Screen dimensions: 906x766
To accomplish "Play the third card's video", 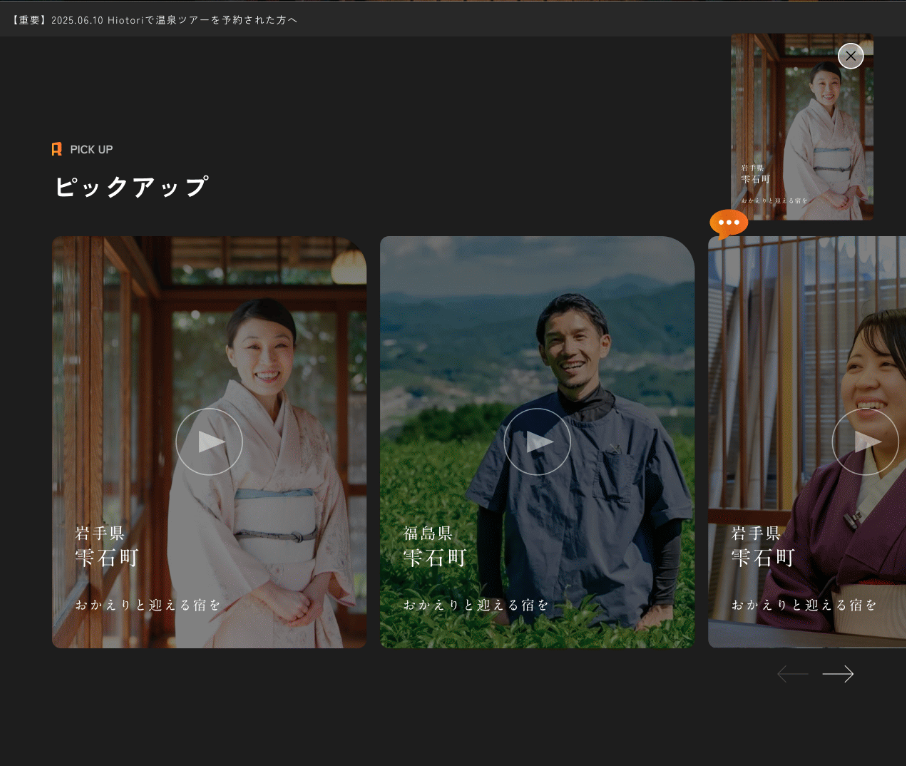I will click(864, 441).
